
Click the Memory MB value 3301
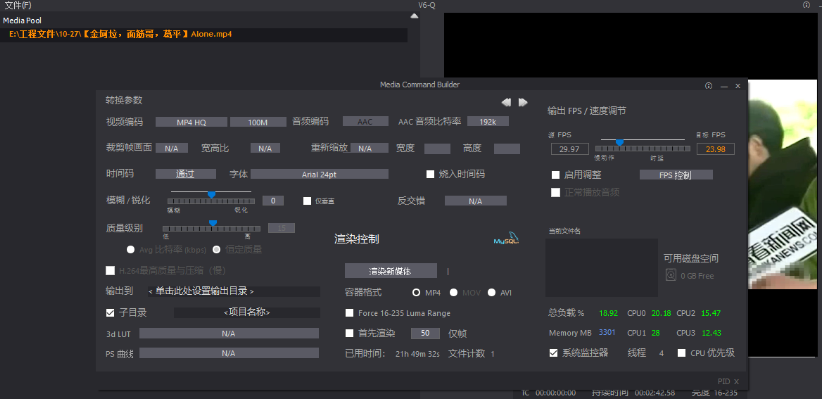tap(607, 332)
